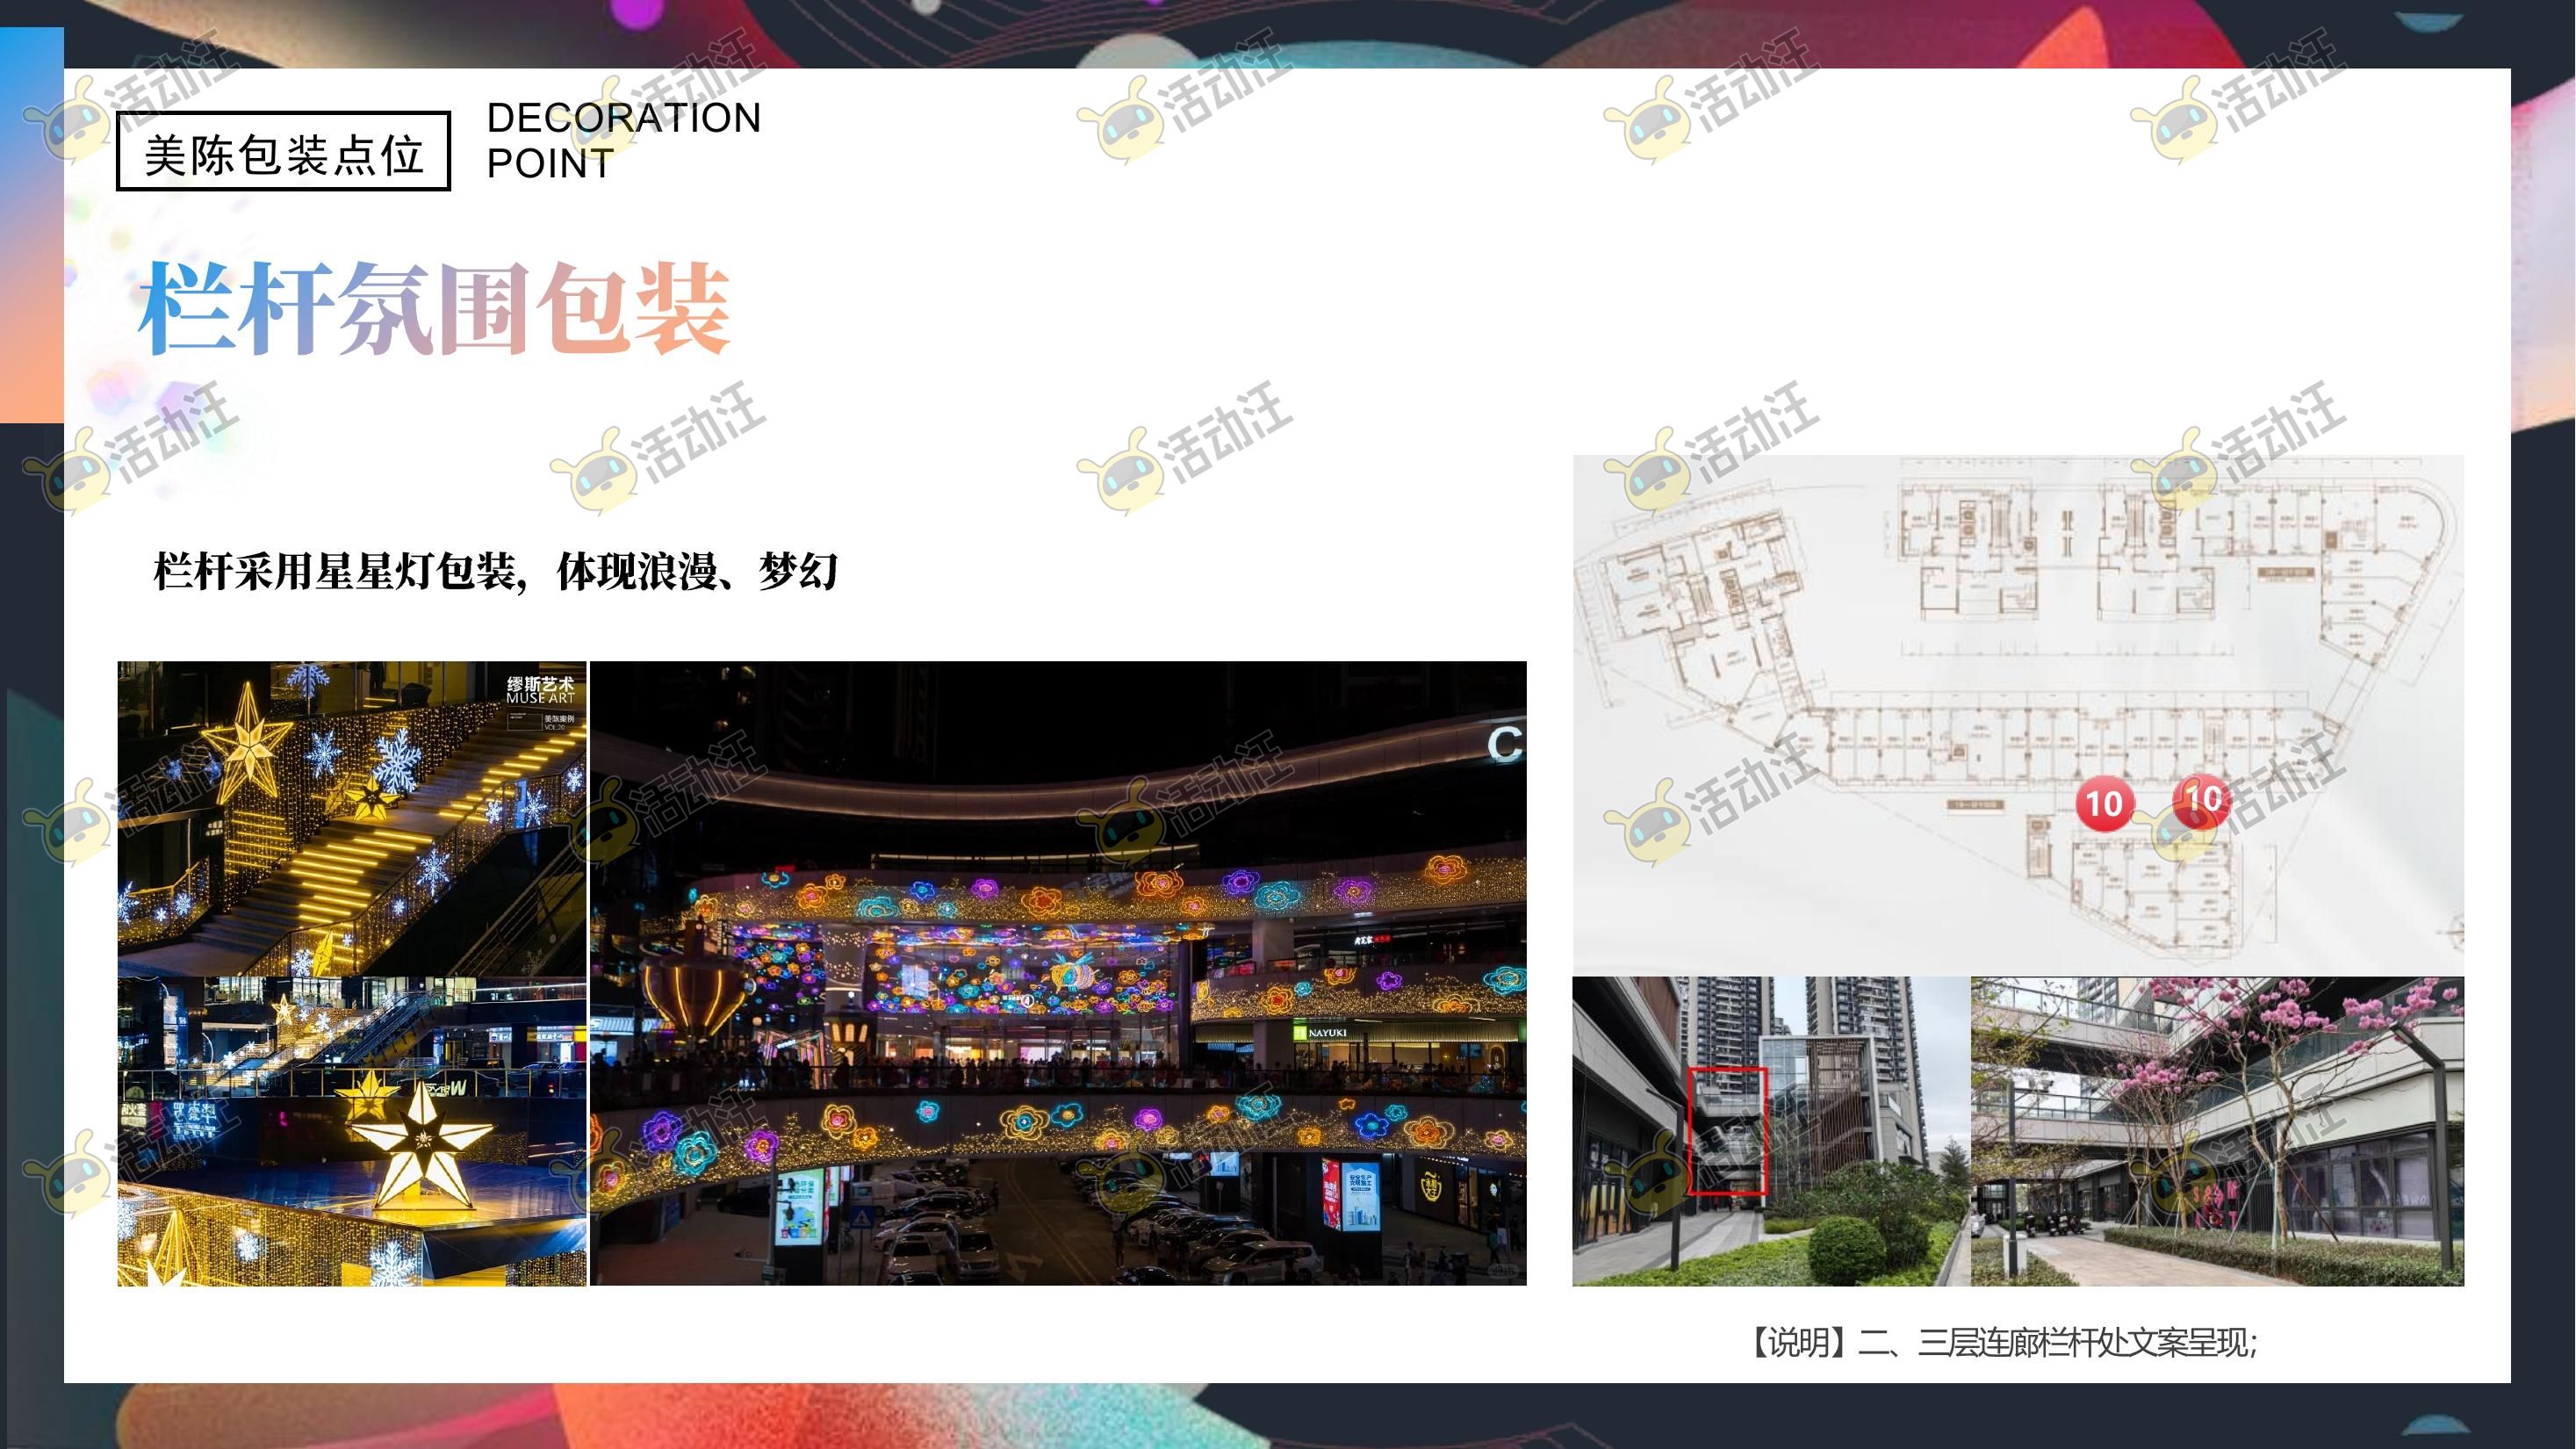The height and width of the screenshot is (1449, 2576).
Task: Click the DECORATION POINT heading text
Action: 622,140
